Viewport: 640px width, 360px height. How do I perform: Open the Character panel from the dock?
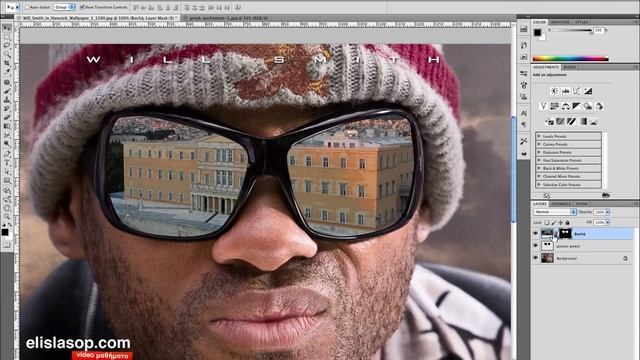[524, 113]
